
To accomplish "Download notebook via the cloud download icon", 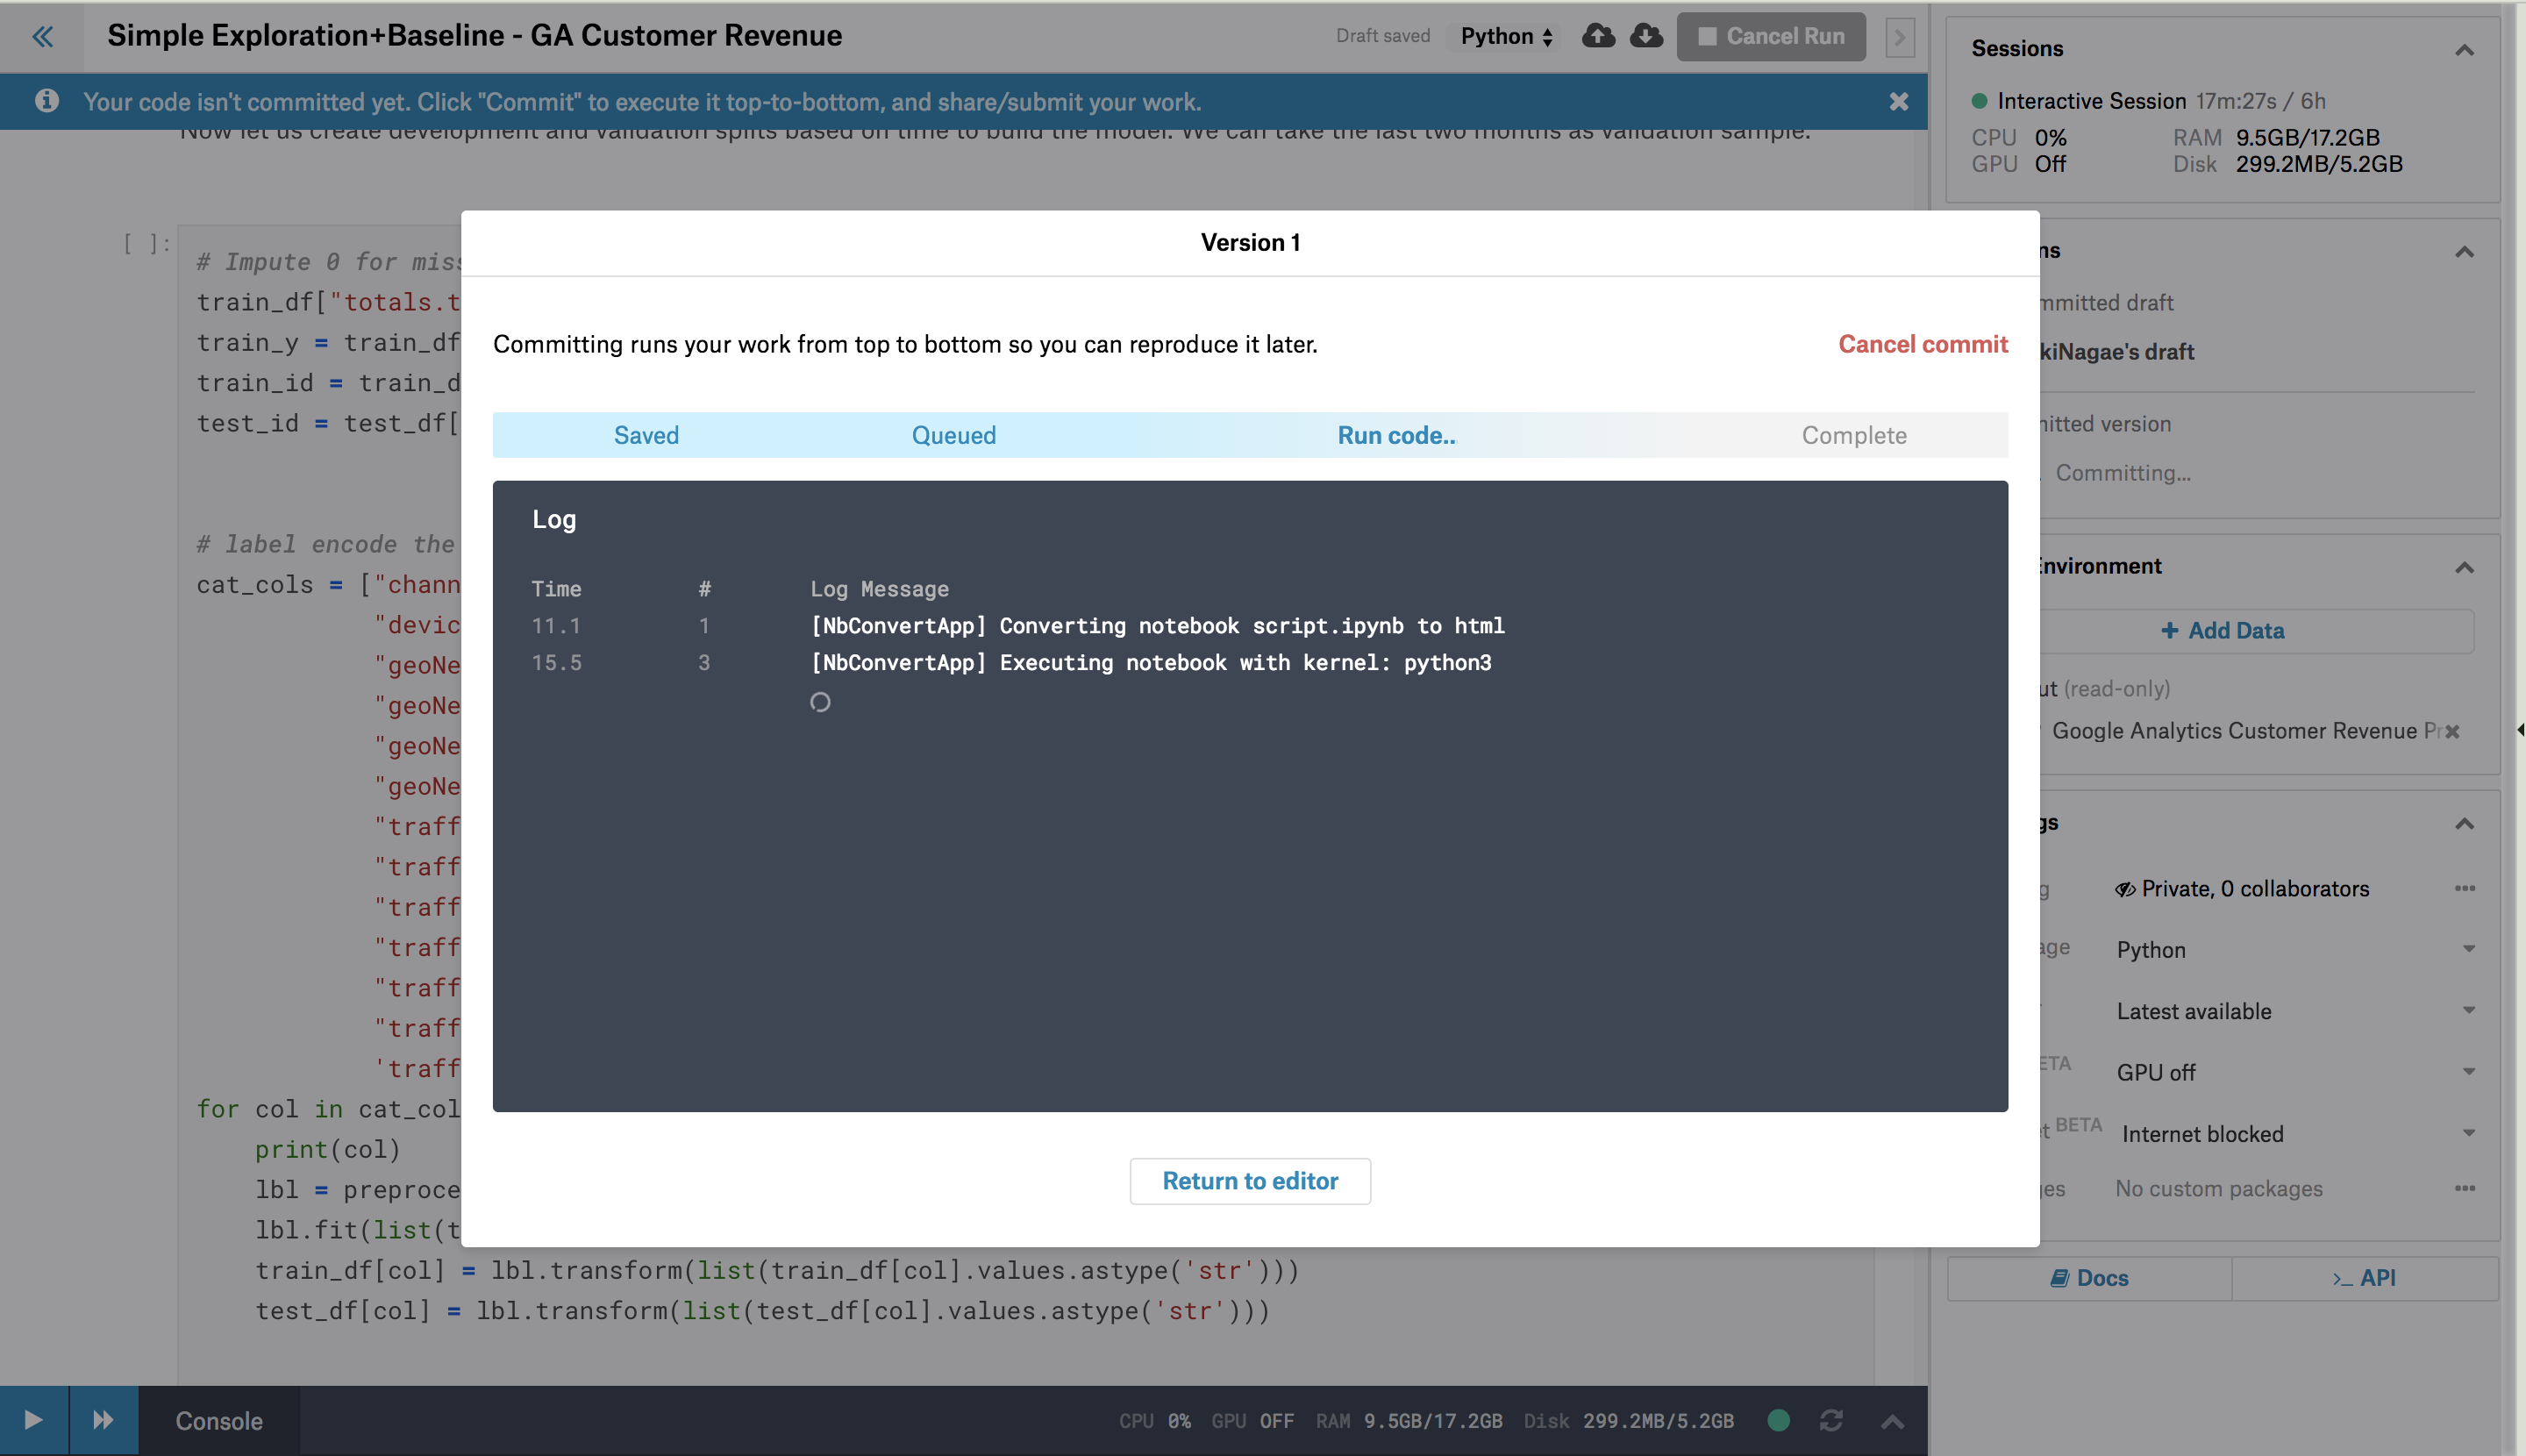I will pyautogui.click(x=1646, y=35).
